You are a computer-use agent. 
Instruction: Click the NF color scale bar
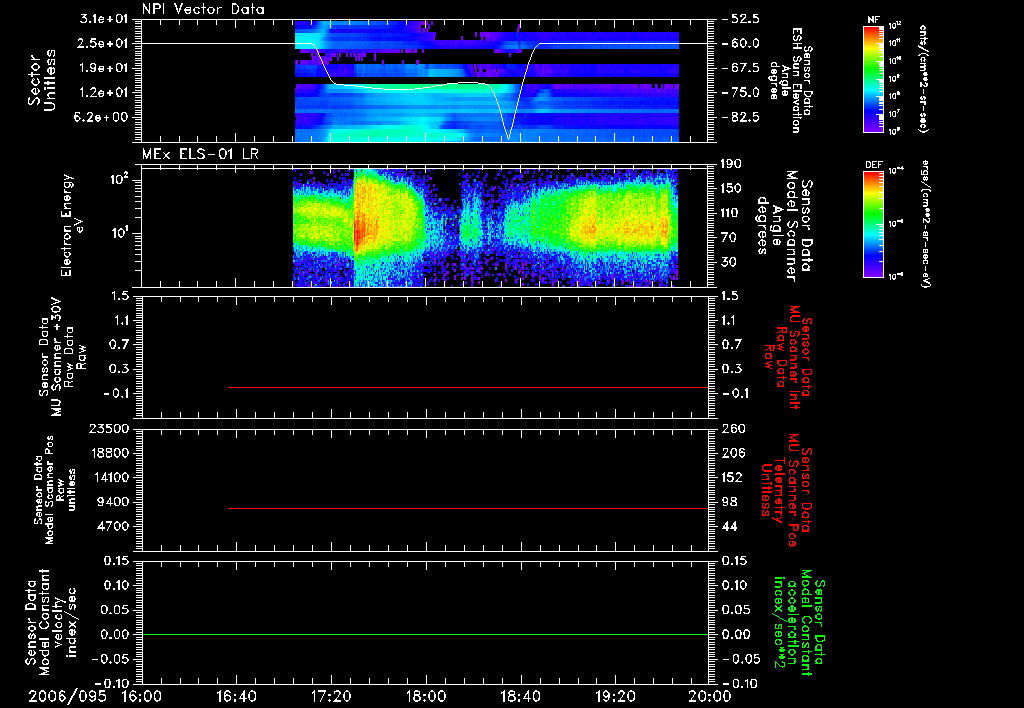(x=874, y=79)
